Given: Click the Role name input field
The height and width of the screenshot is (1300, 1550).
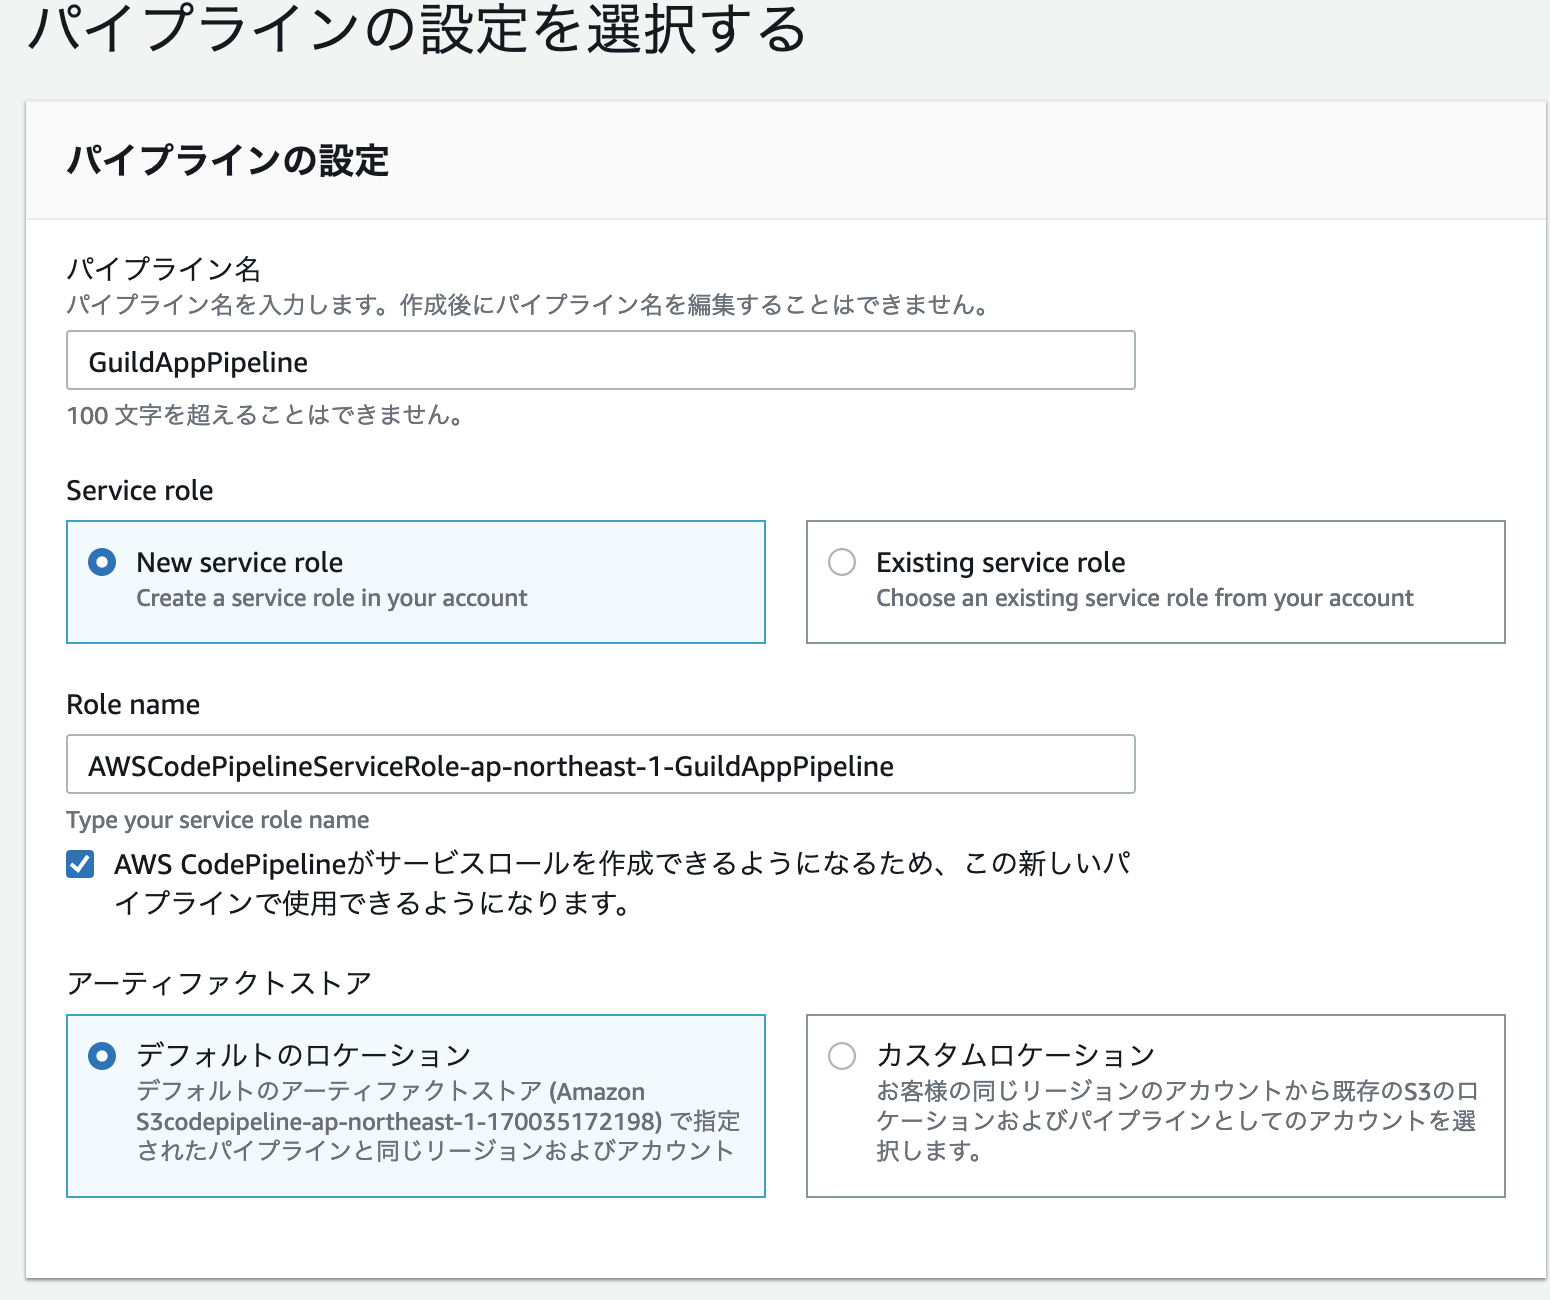Looking at the screenshot, I should tap(600, 764).
